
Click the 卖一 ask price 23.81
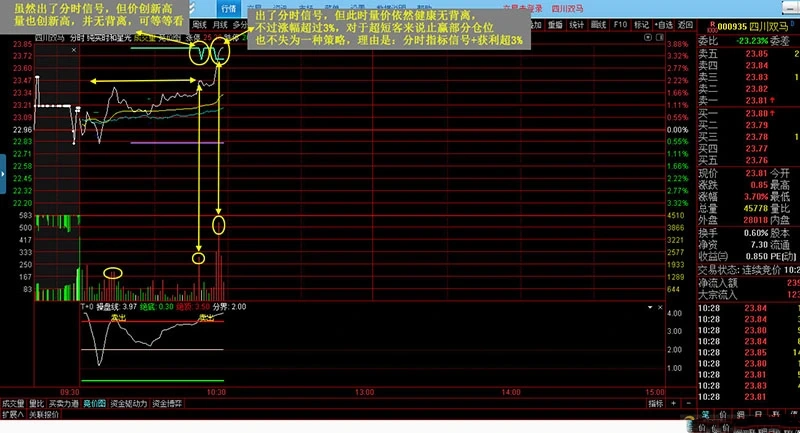[x=756, y=100]
